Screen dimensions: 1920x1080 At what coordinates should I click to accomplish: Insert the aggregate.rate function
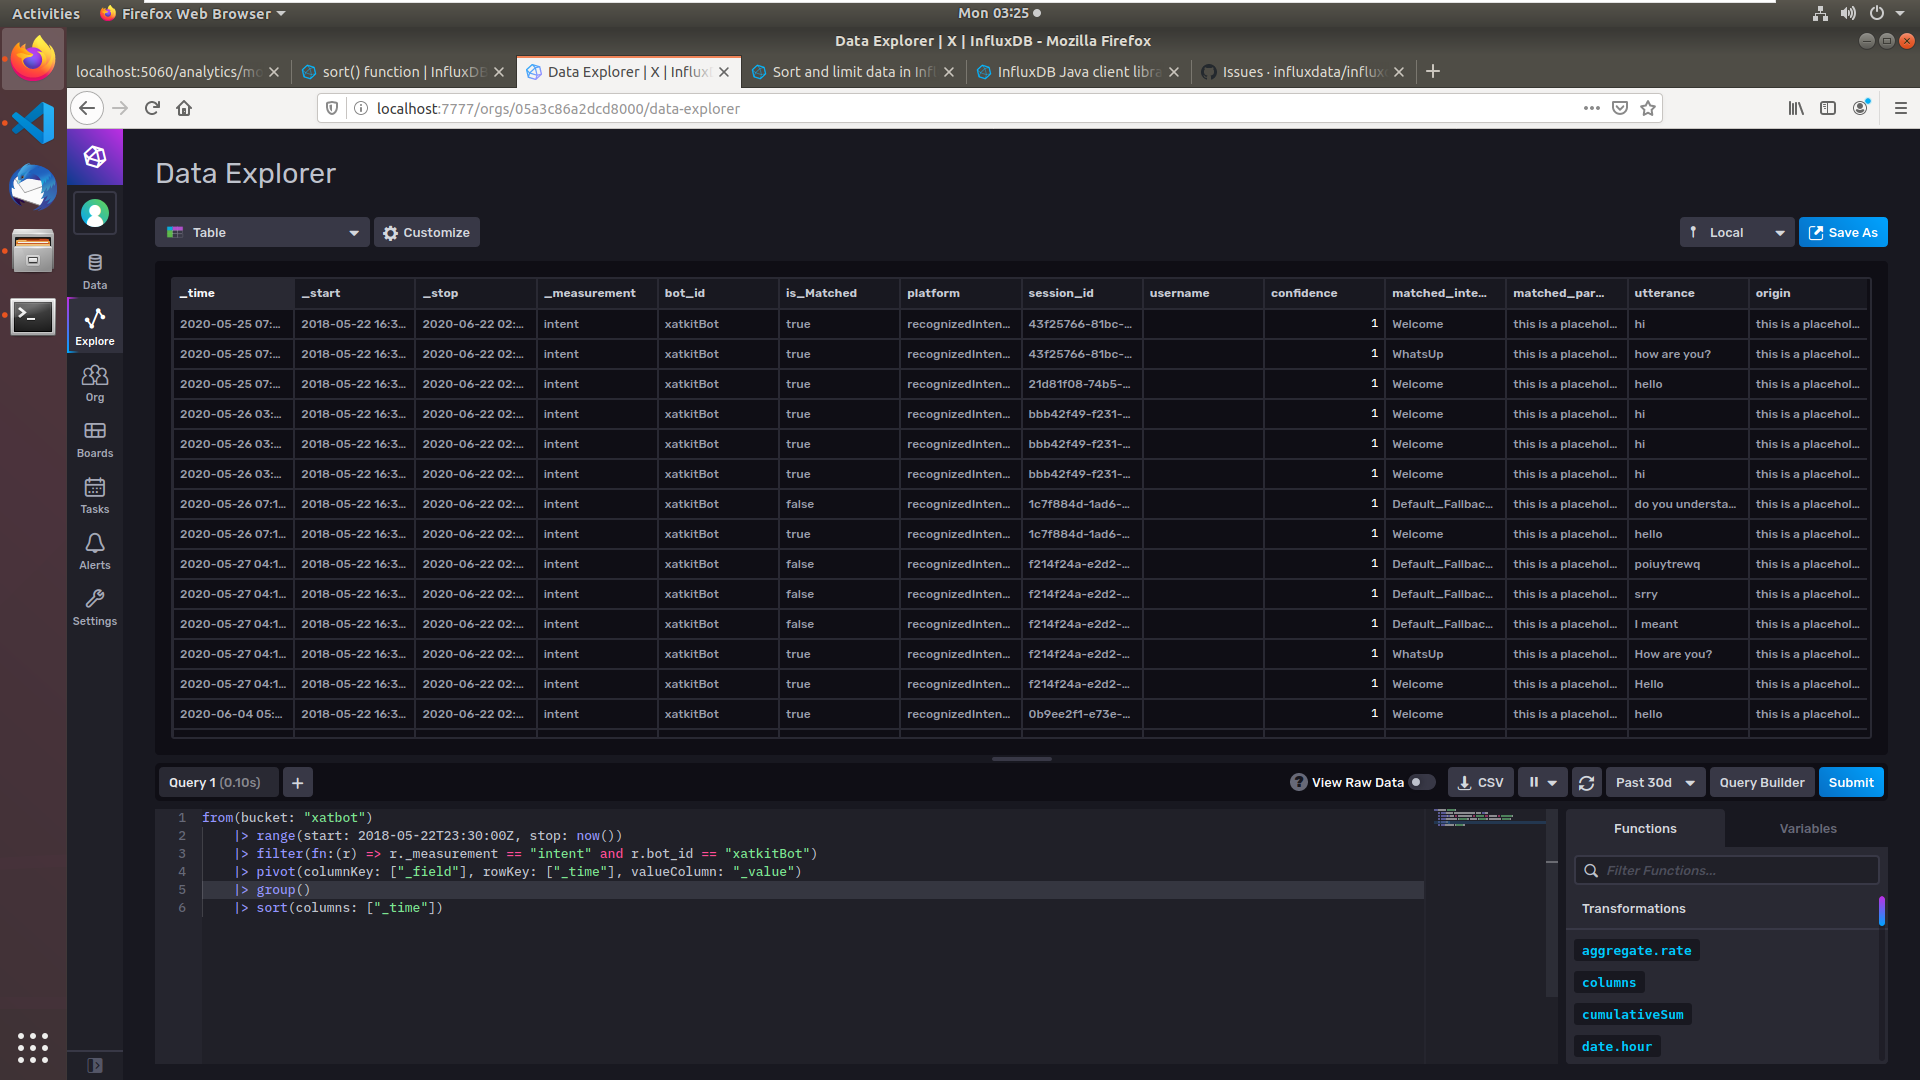tap(1636, 951)
